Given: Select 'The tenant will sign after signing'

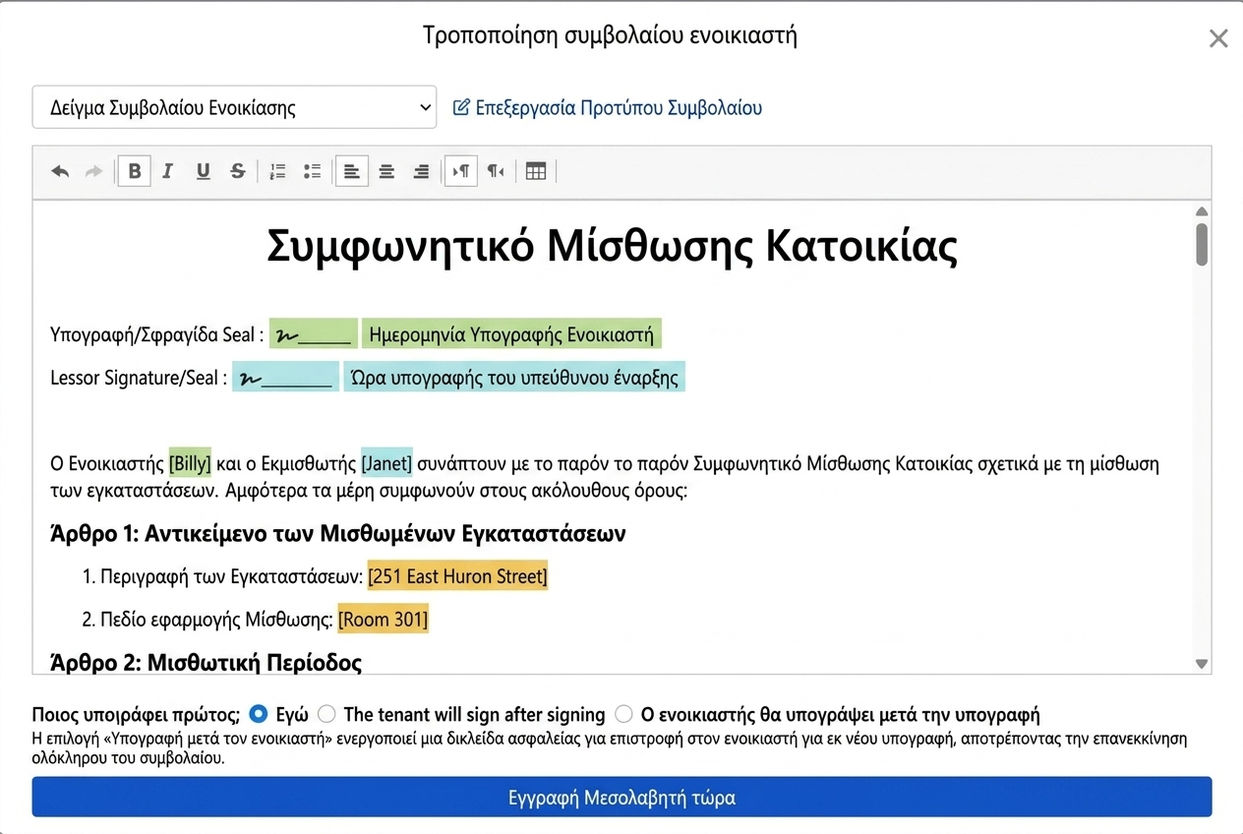Looking at the screenshot, I should (x=326, y=714).
